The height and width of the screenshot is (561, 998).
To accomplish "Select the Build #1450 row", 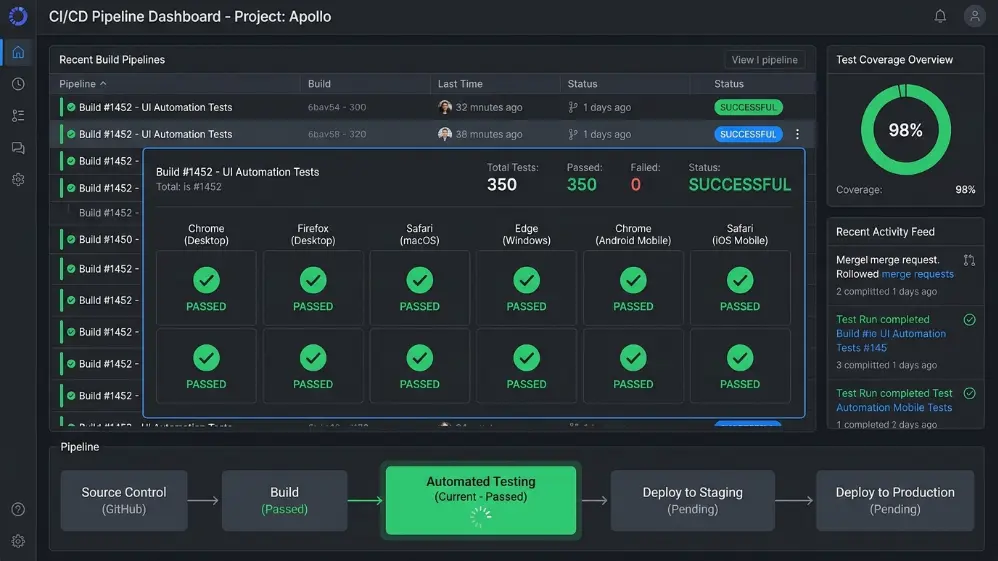I will (x=97, y=239).
